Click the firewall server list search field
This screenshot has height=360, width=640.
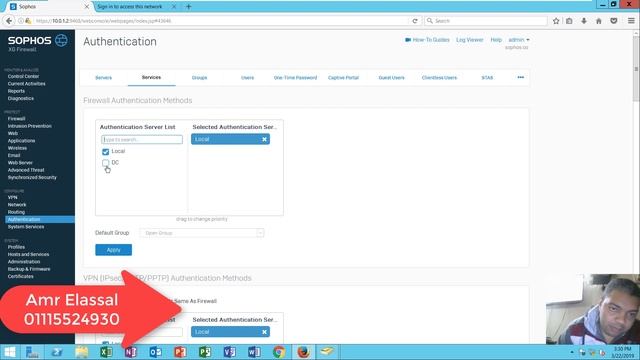coord(142,140)
